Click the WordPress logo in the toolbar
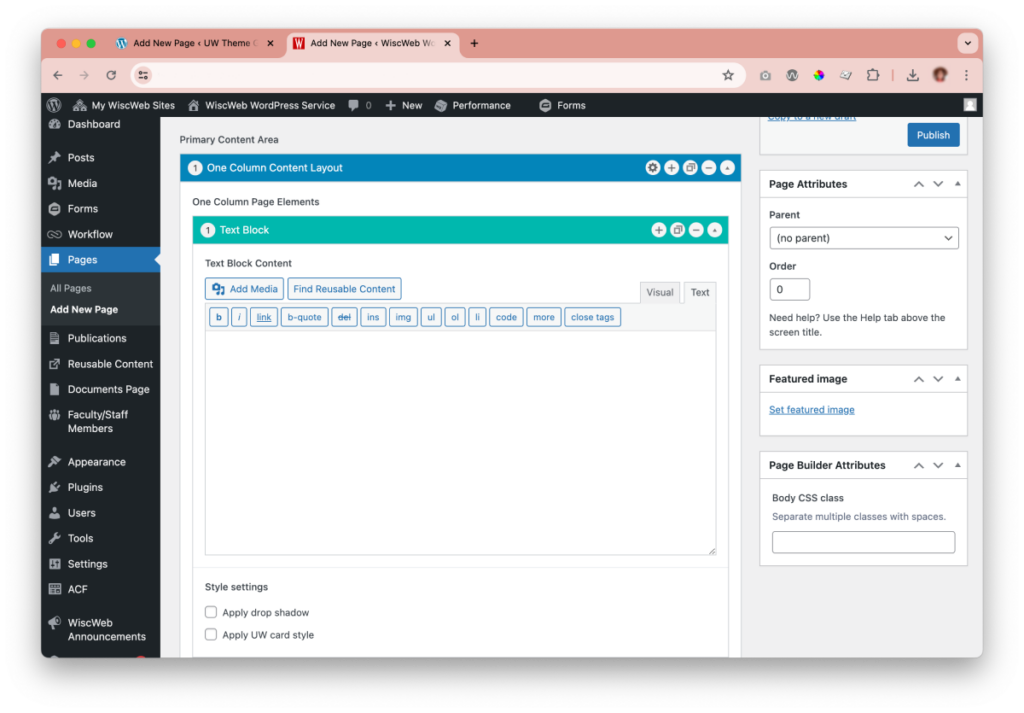The image size is (1024, 713). pyautogui.click(x=53, y=105)
